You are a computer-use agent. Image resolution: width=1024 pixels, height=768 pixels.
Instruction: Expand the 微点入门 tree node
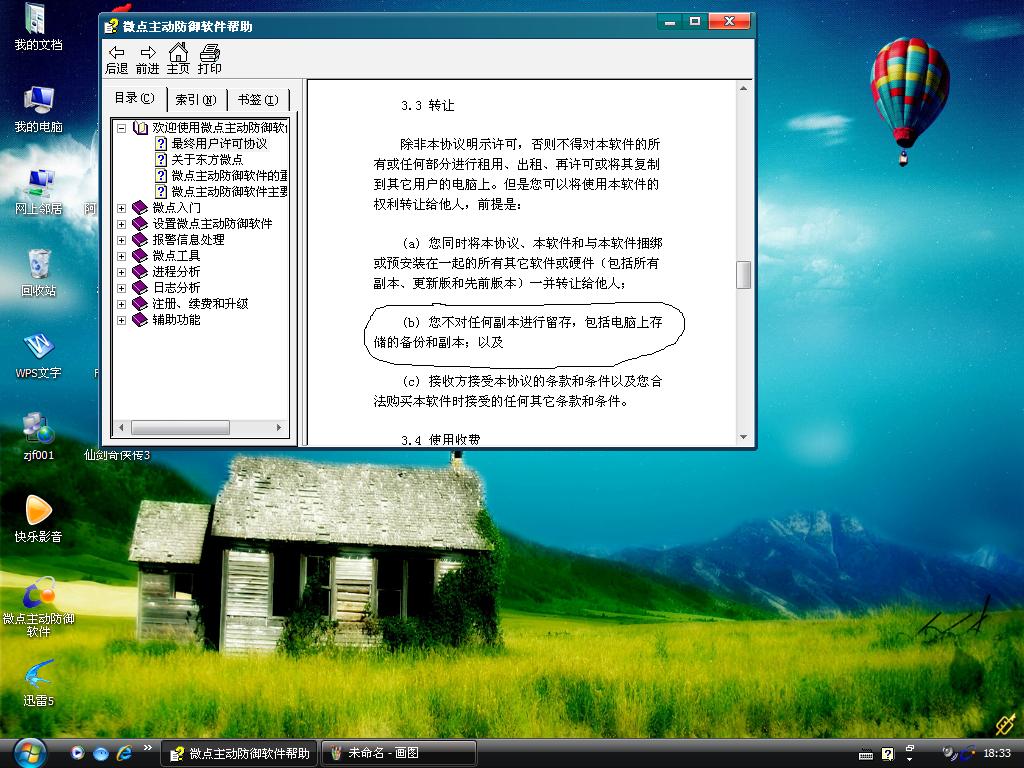tap(122, 208)
